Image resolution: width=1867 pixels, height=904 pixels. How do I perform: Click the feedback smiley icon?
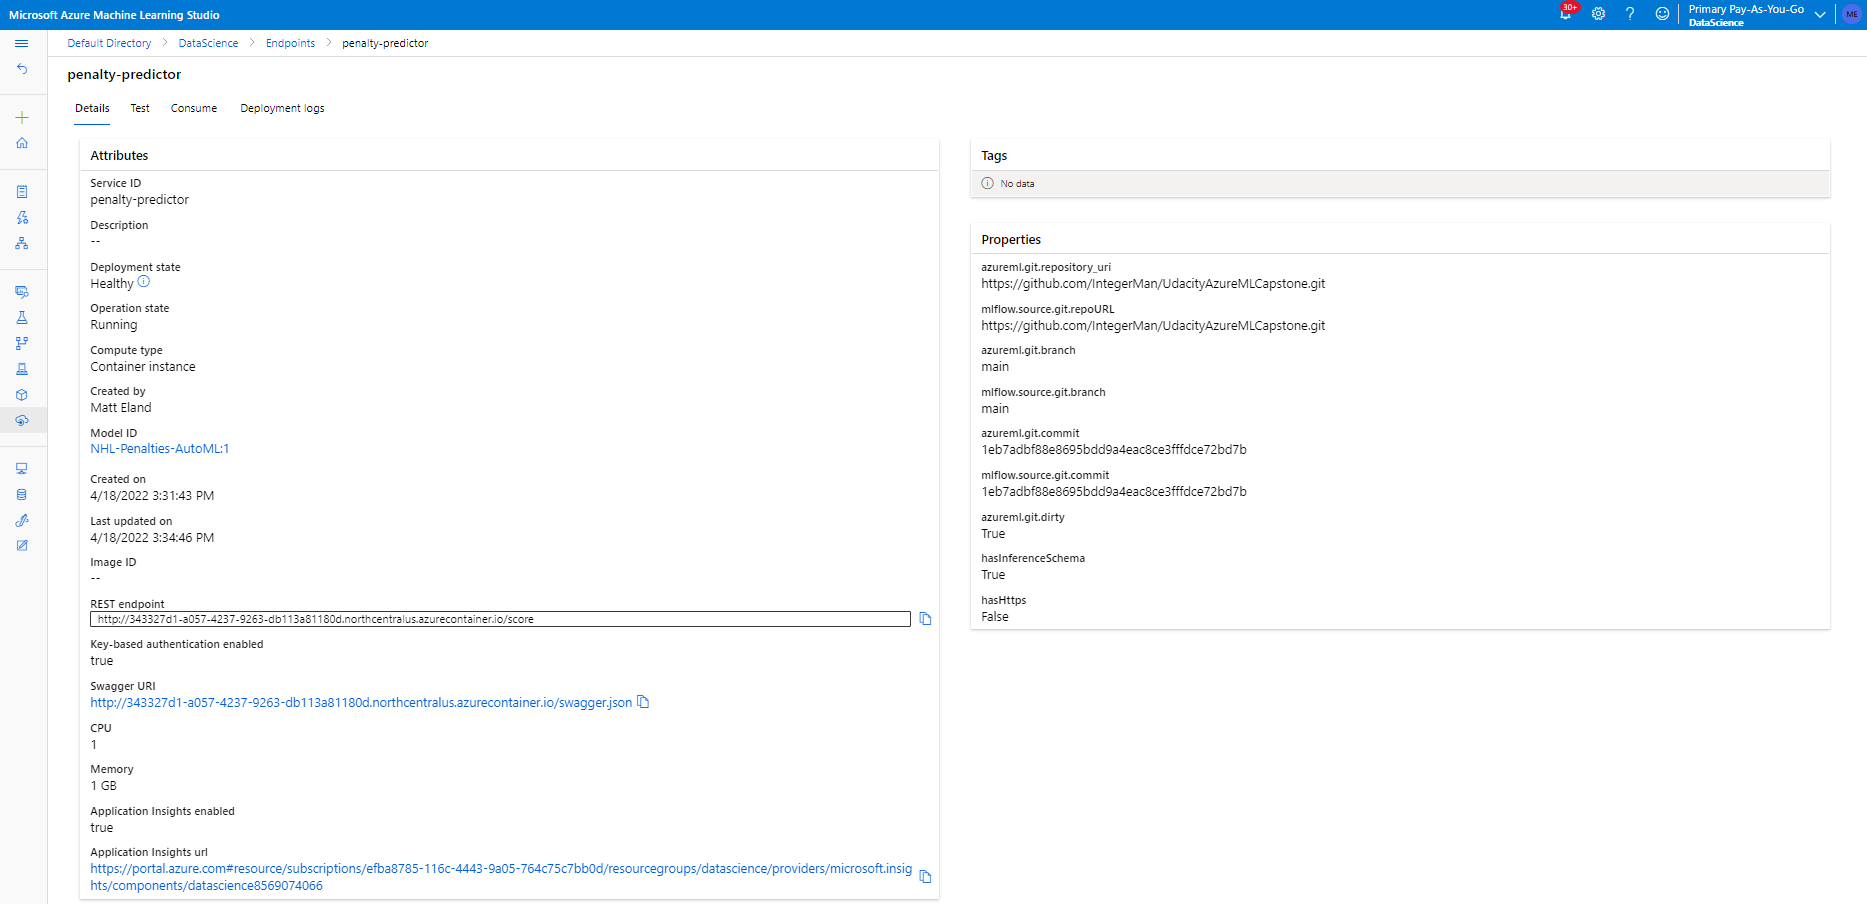(x=1662, y=14)
